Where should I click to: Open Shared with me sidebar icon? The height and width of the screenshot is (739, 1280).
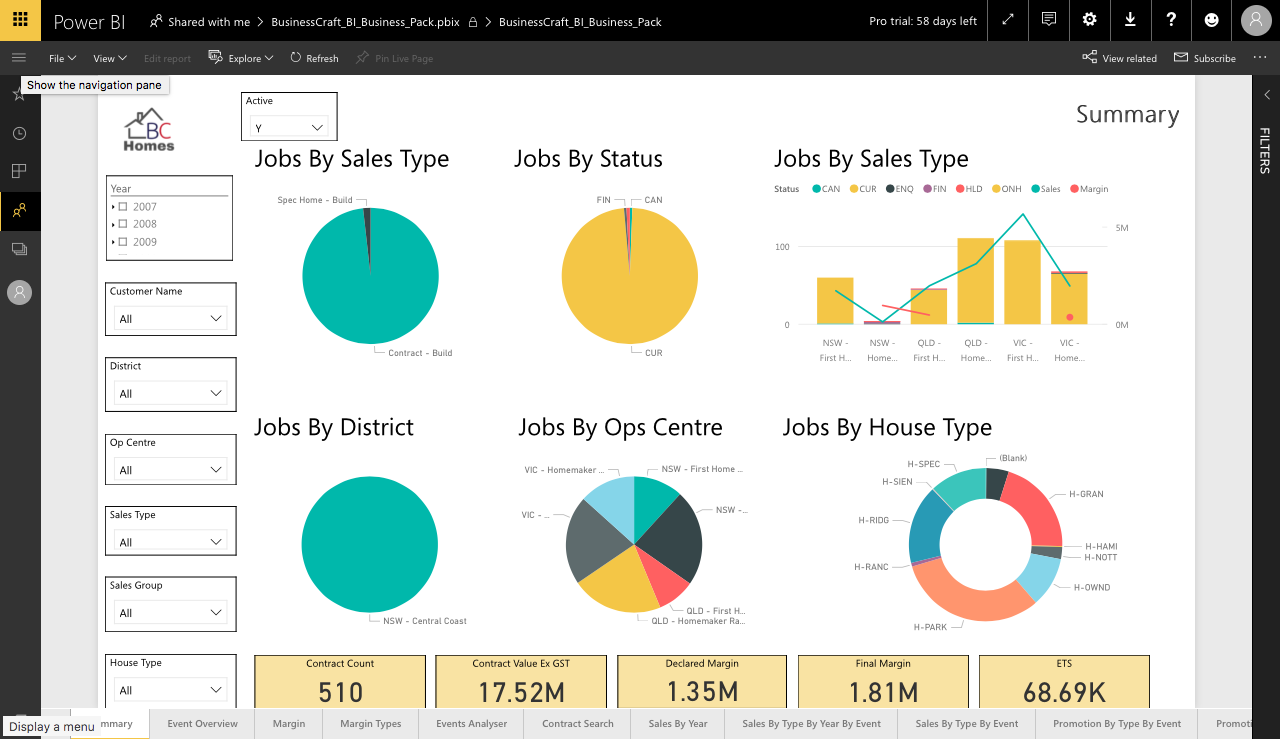(x=19, y=210)
